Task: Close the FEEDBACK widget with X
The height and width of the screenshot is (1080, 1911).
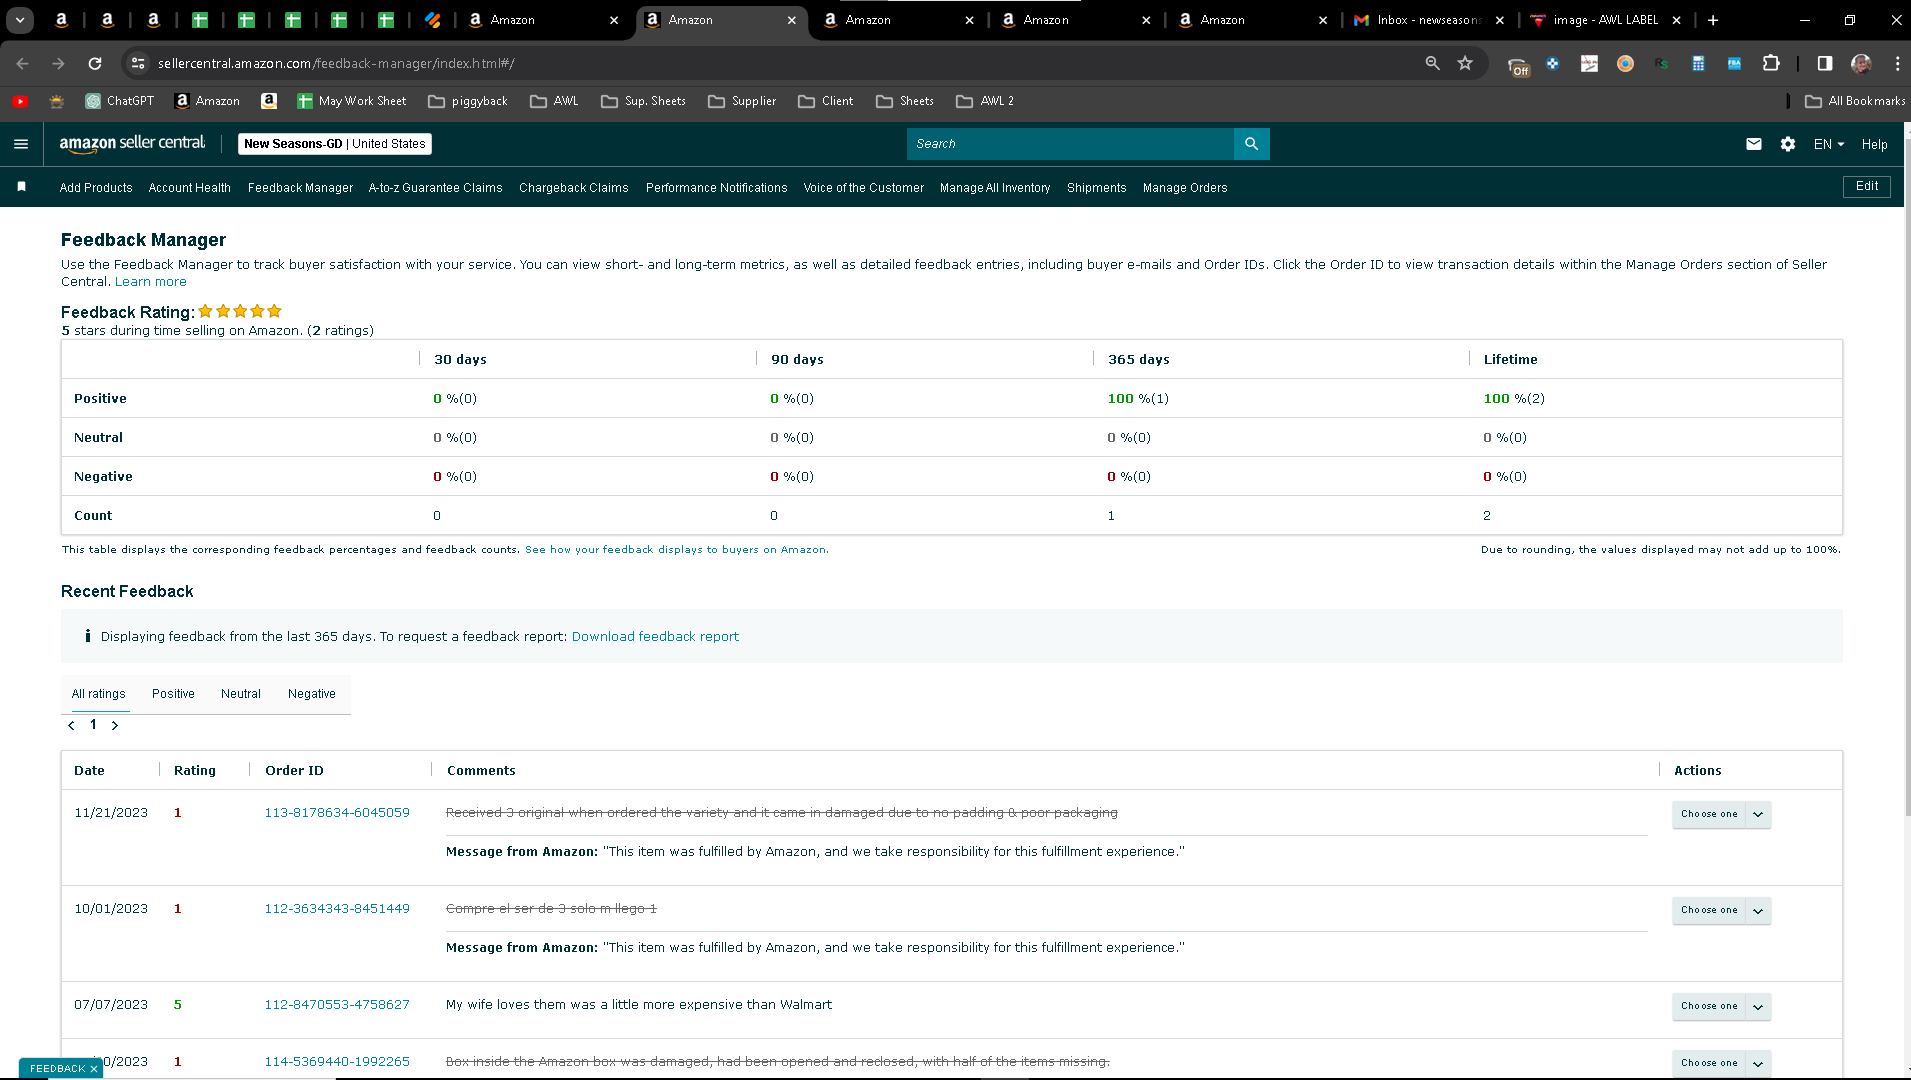Action: tap(94, 1069)
